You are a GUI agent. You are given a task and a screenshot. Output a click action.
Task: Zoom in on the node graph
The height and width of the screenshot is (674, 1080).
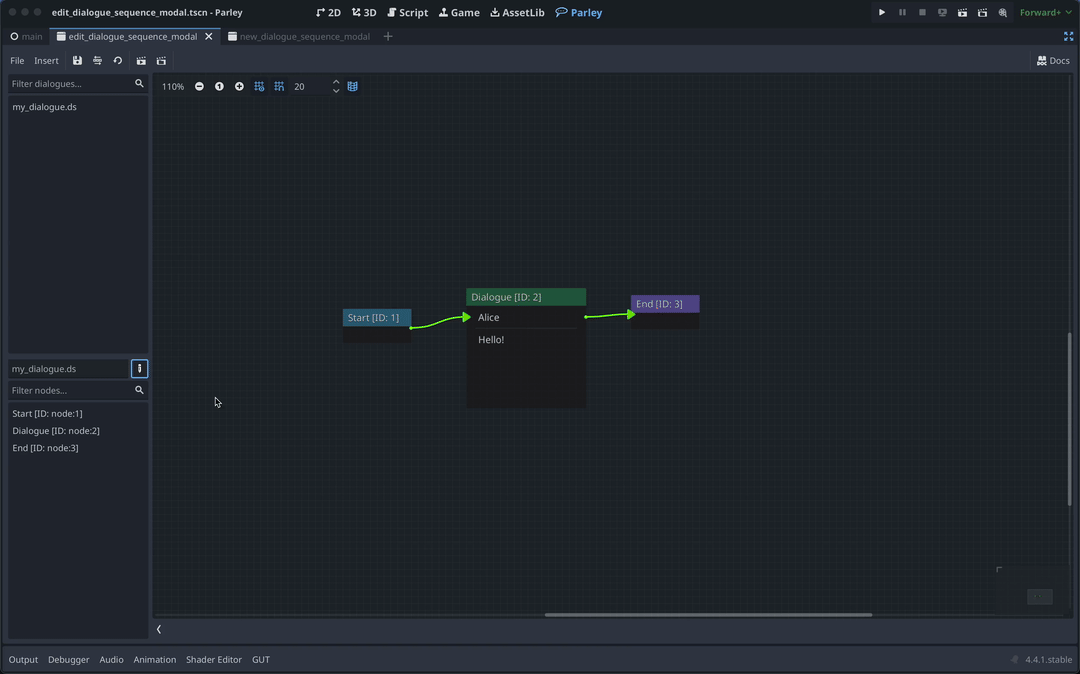pyautogui.click(x=239, y=86)
